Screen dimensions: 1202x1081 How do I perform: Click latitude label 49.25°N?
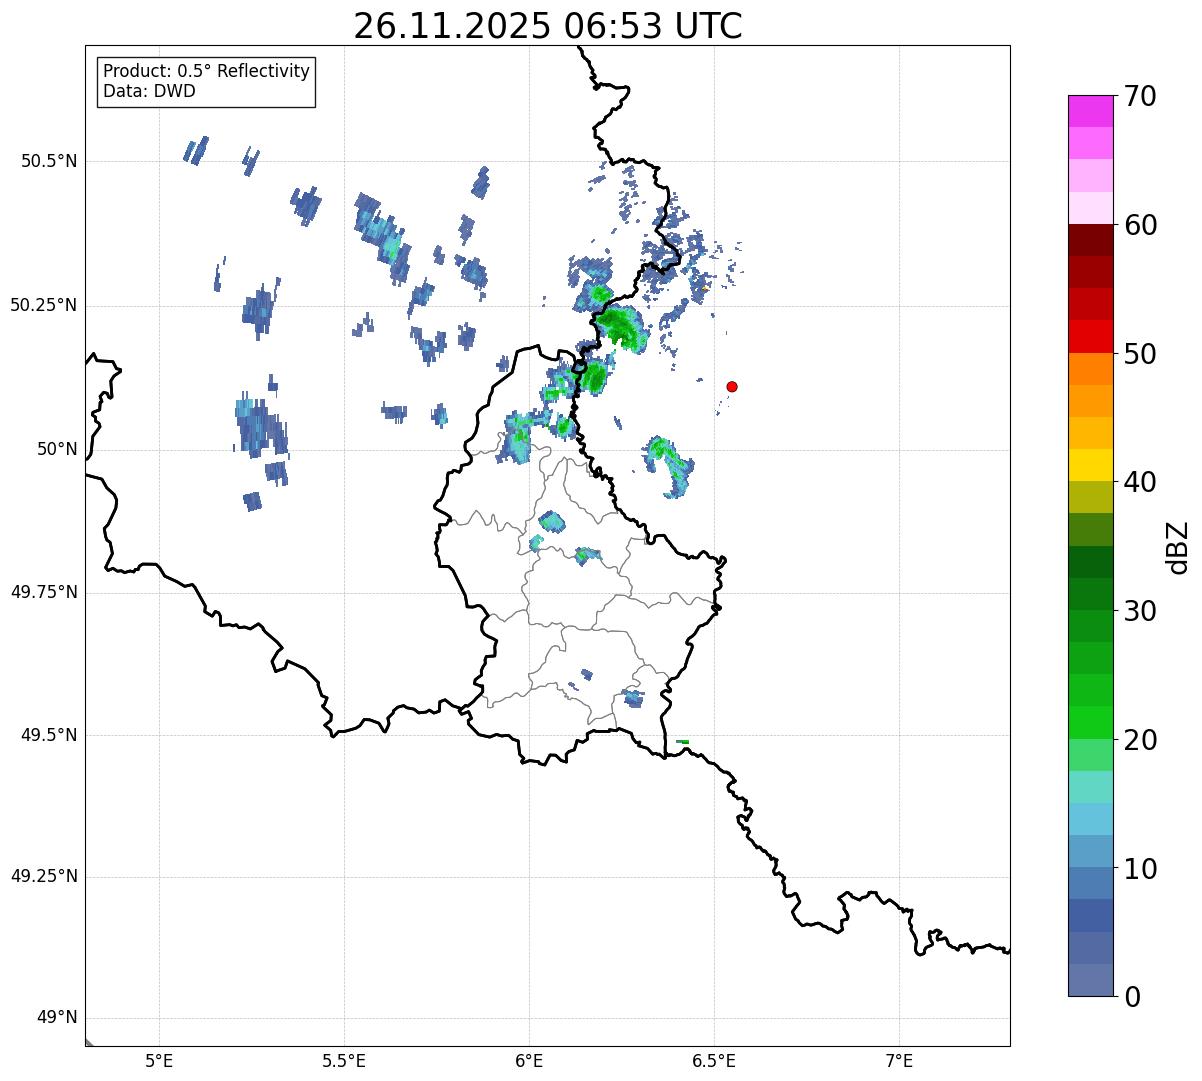click(44, 877)
